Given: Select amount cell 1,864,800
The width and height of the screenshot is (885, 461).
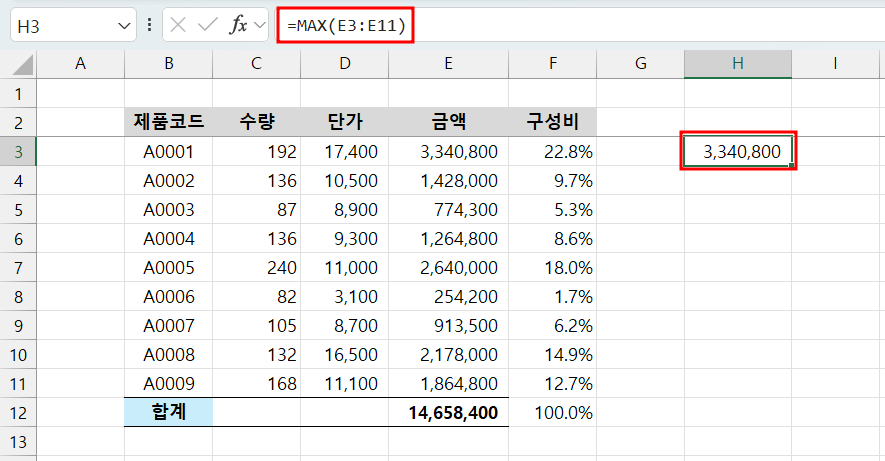Looking at the screenshot, I should coord(449,384).
